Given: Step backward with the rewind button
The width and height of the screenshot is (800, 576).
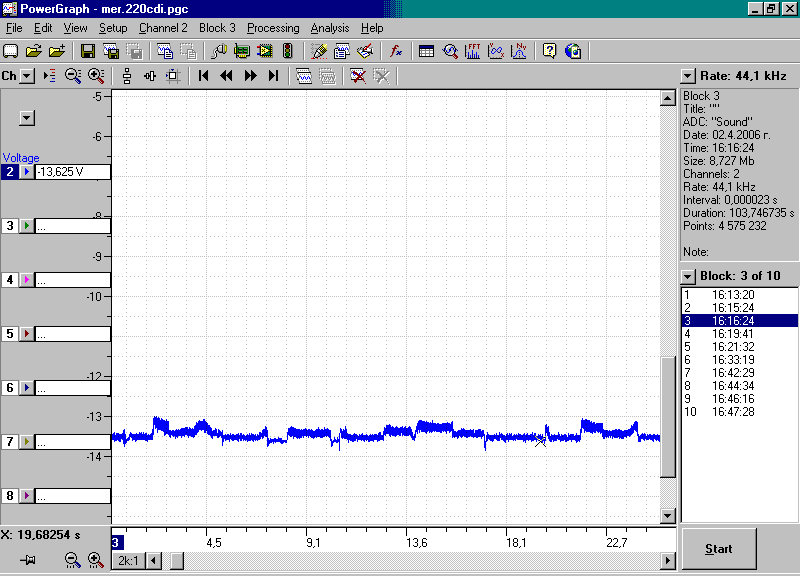Looking at the screenshot, I should tap(227, 76).
